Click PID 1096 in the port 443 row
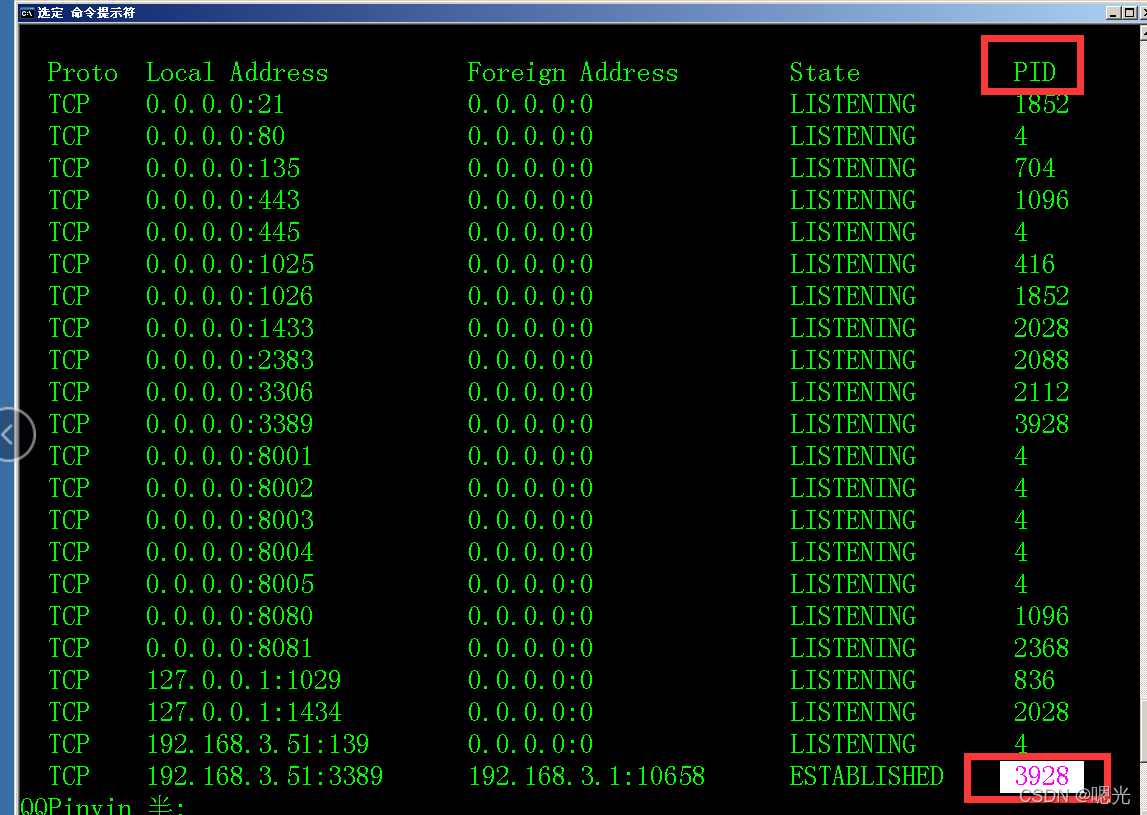The height and width of the screenshot is (815, 1147). [1042, 200]
